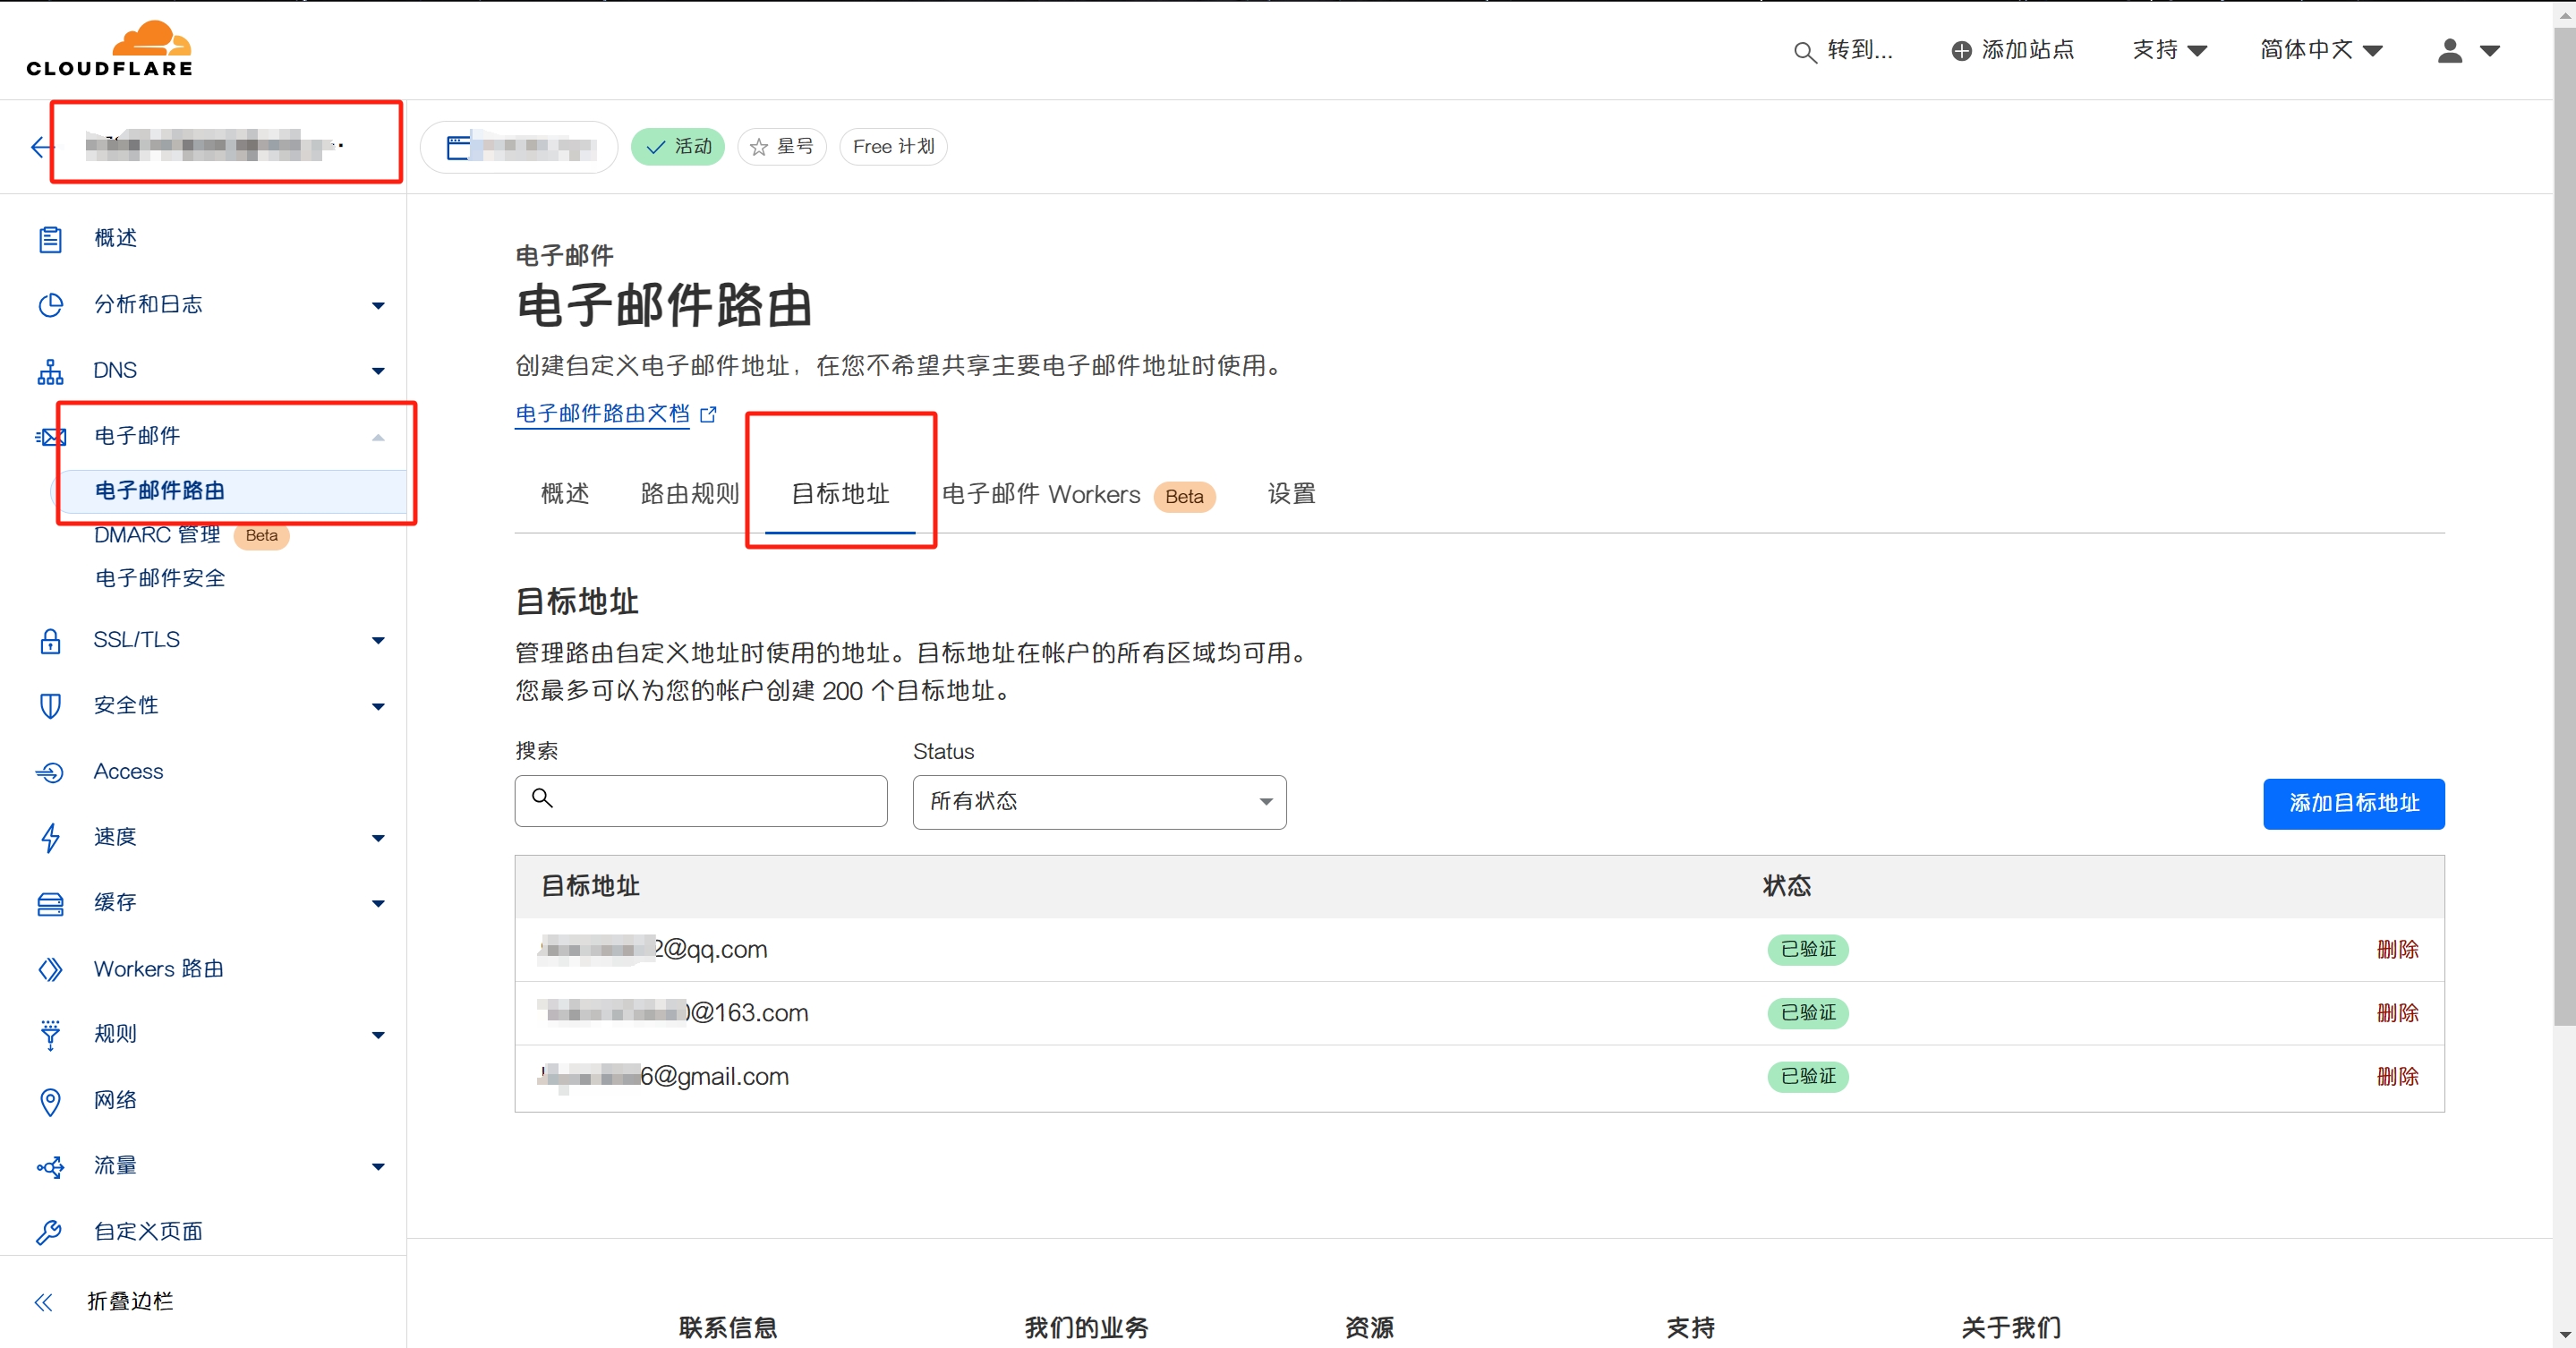2576x1348 pixels.
Task: Click the 添加站点 link
Action: (x=2013, y=50)
